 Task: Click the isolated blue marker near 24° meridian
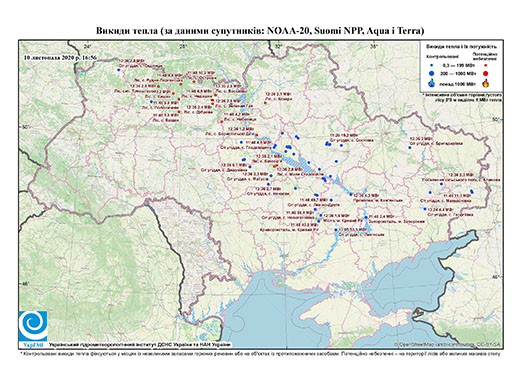pos(118,70)
